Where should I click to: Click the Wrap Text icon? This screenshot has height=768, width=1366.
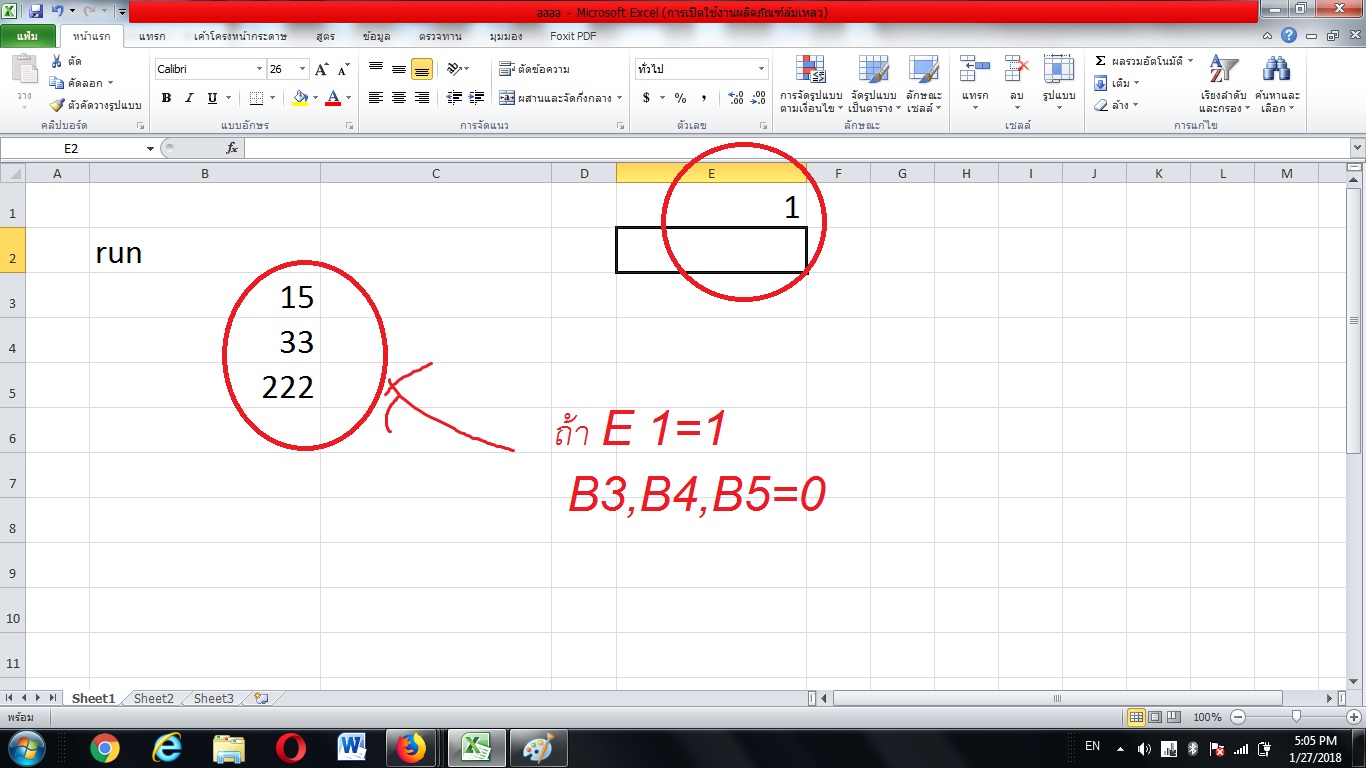point(507,69)
